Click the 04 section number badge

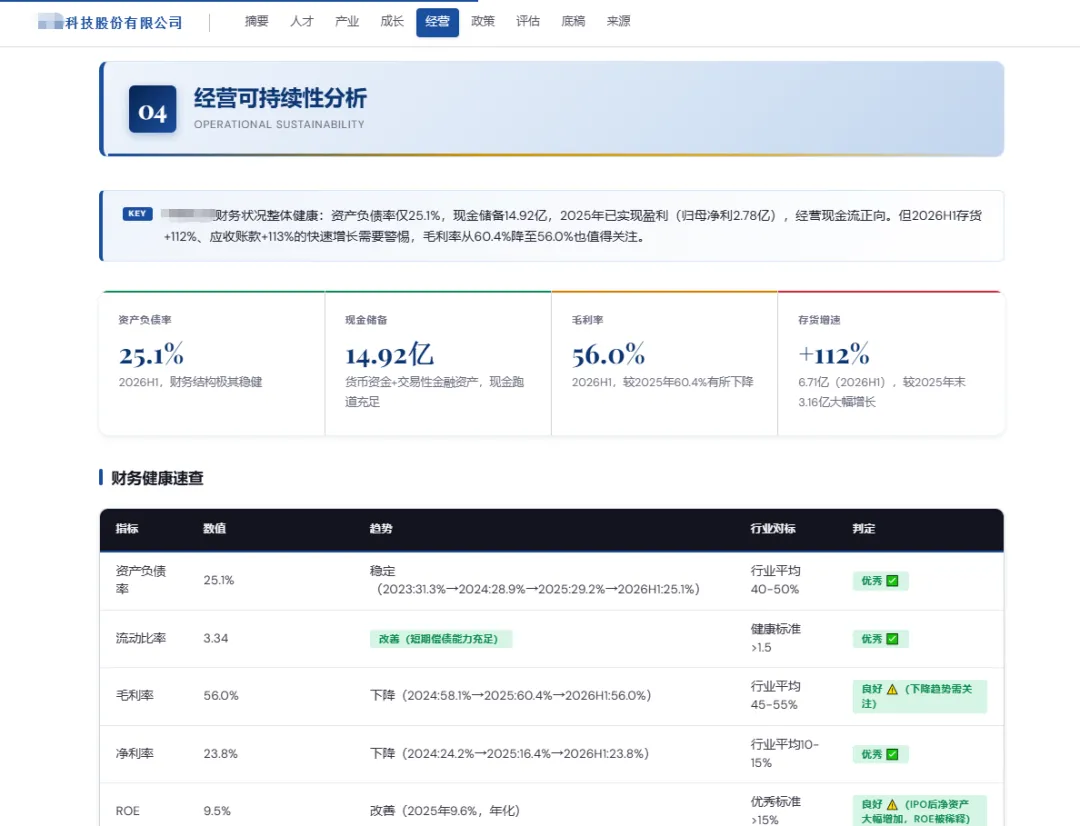tap(152, 109)
